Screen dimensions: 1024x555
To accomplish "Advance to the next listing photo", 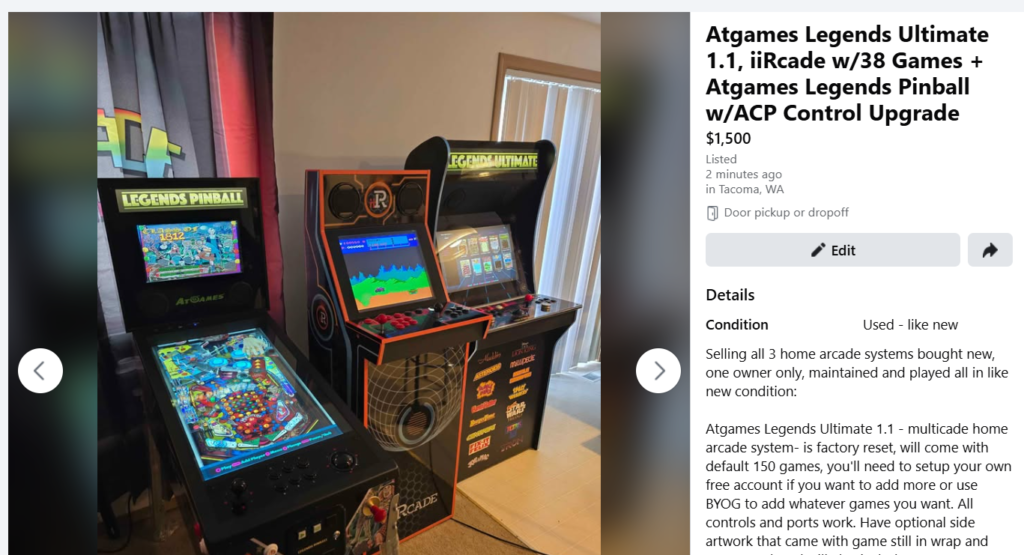I will click(658, 371).
